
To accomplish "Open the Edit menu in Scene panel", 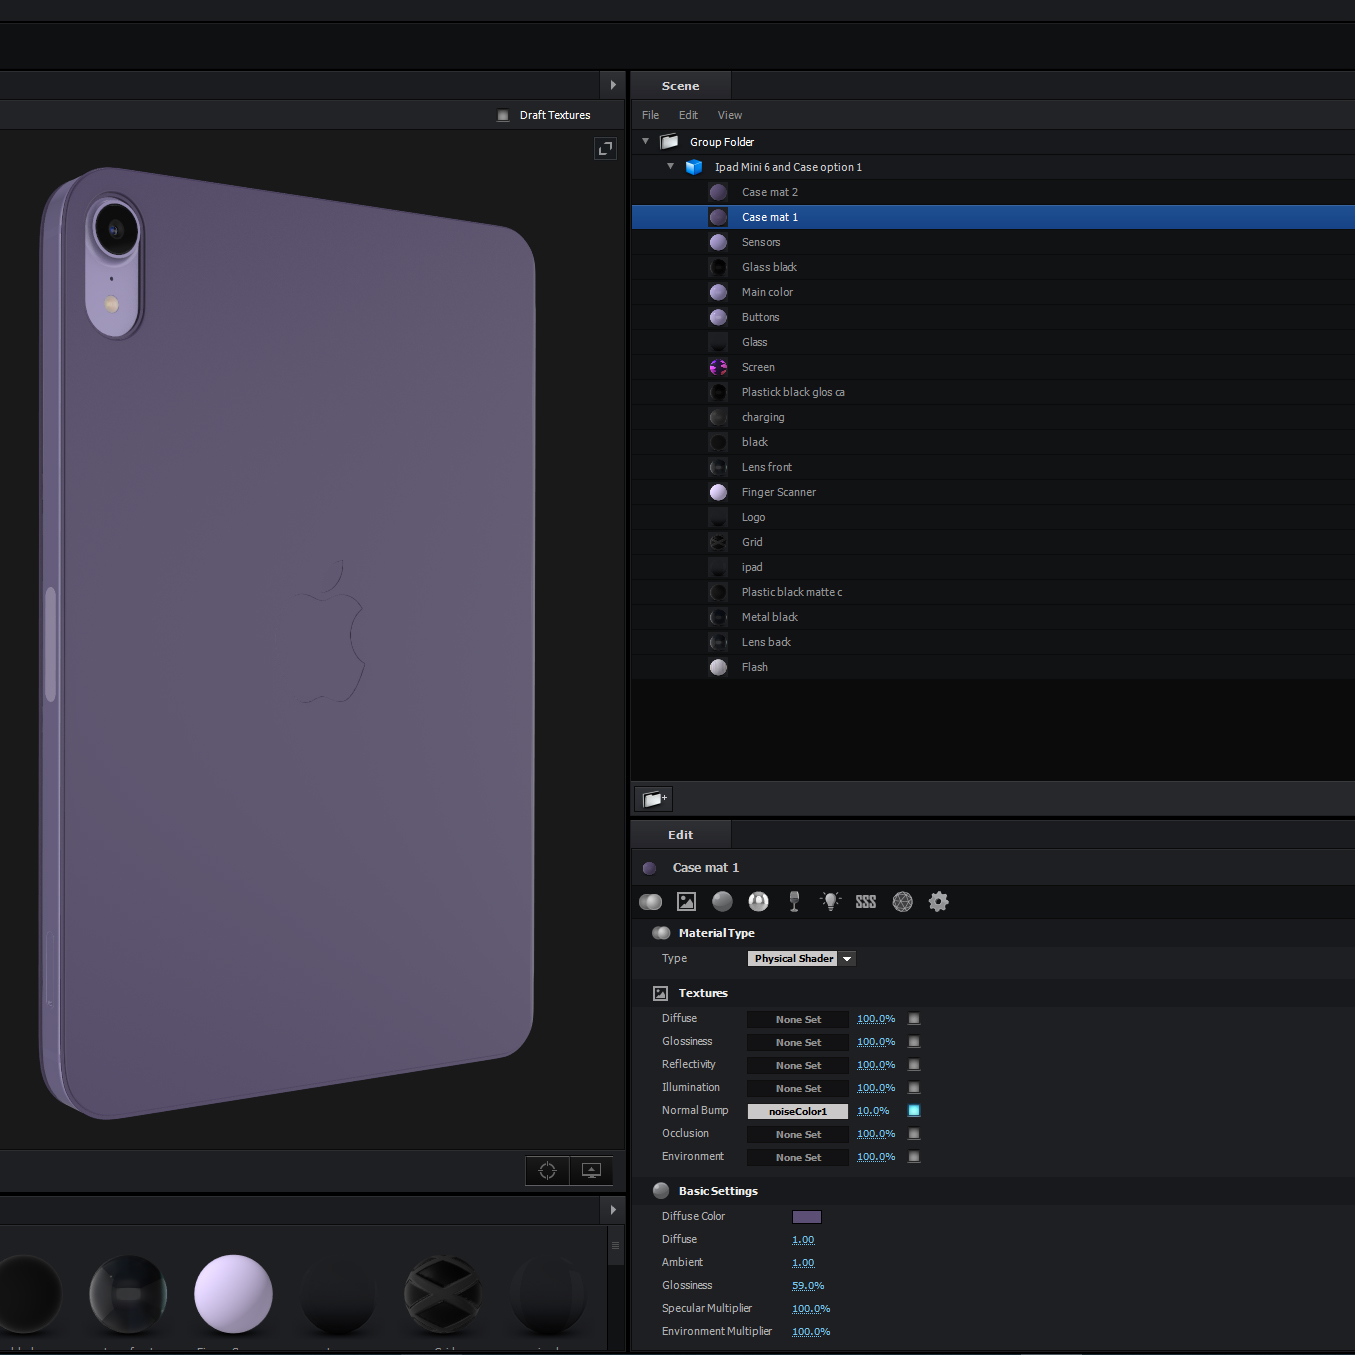I will pyautogui.click(x=688, y=116).
